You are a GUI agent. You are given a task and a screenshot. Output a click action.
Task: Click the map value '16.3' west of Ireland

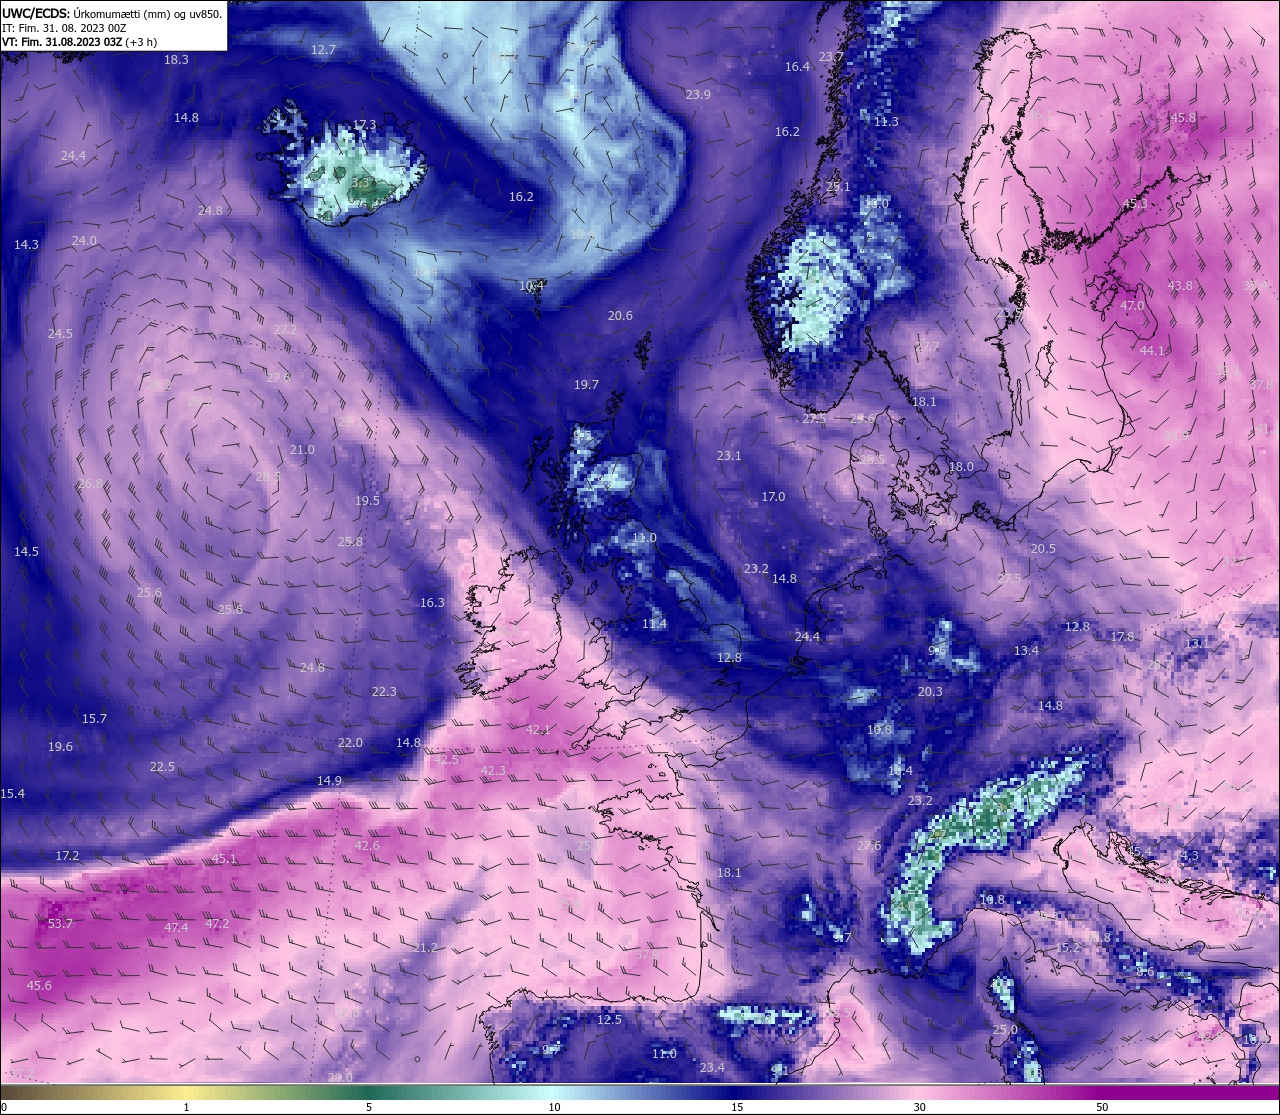pyautogui.click(x=432, y=603)
